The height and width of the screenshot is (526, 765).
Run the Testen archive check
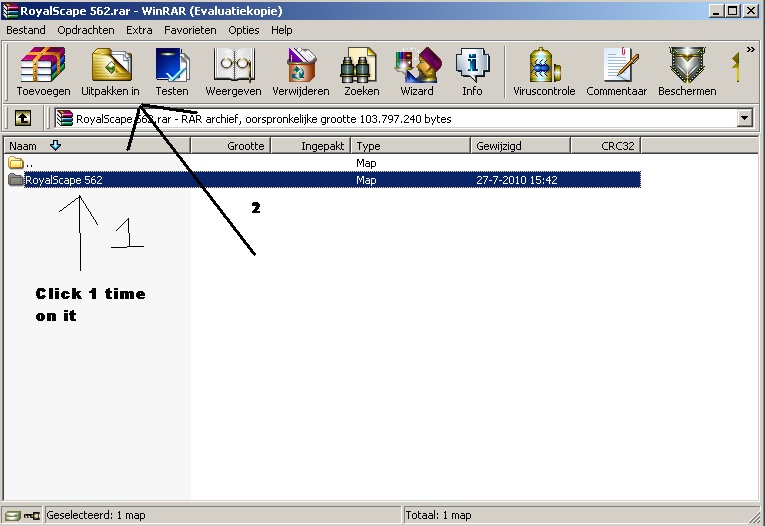tap(172, 72)
